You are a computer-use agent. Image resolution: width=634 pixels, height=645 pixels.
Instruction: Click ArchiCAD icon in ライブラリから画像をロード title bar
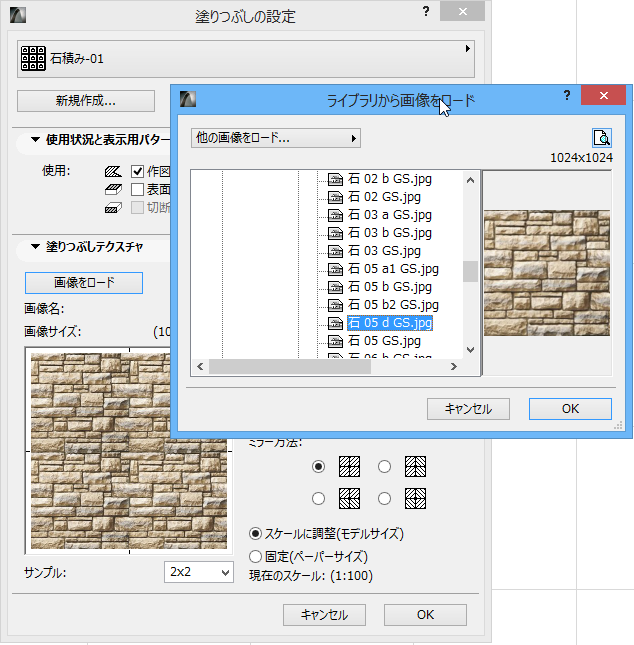click(188, 99)
